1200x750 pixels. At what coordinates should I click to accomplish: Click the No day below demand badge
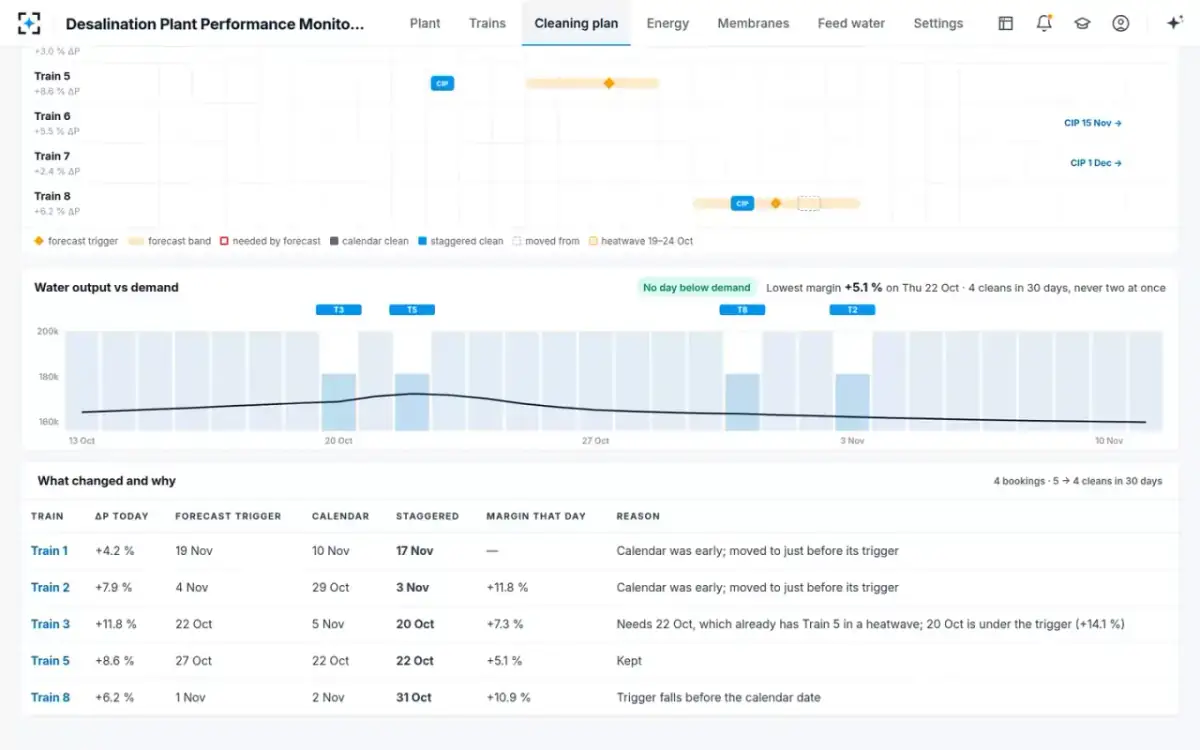pos(697,288)
